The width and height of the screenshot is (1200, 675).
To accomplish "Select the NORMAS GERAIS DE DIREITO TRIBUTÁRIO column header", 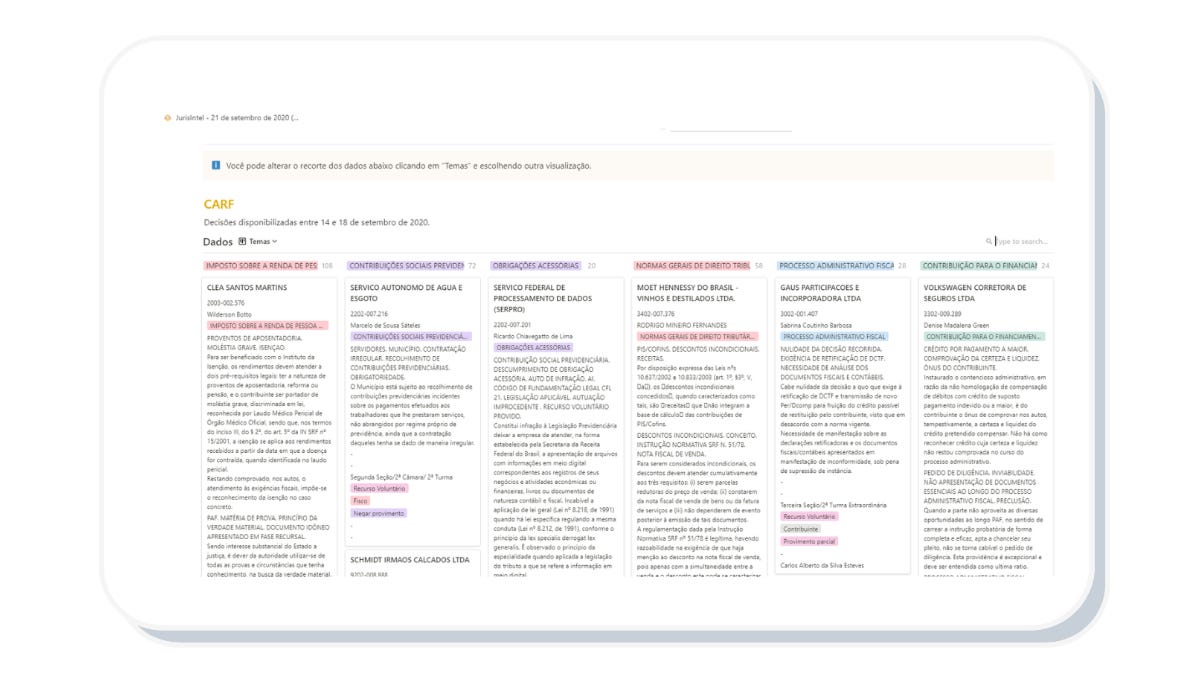I will pos(692,266).
